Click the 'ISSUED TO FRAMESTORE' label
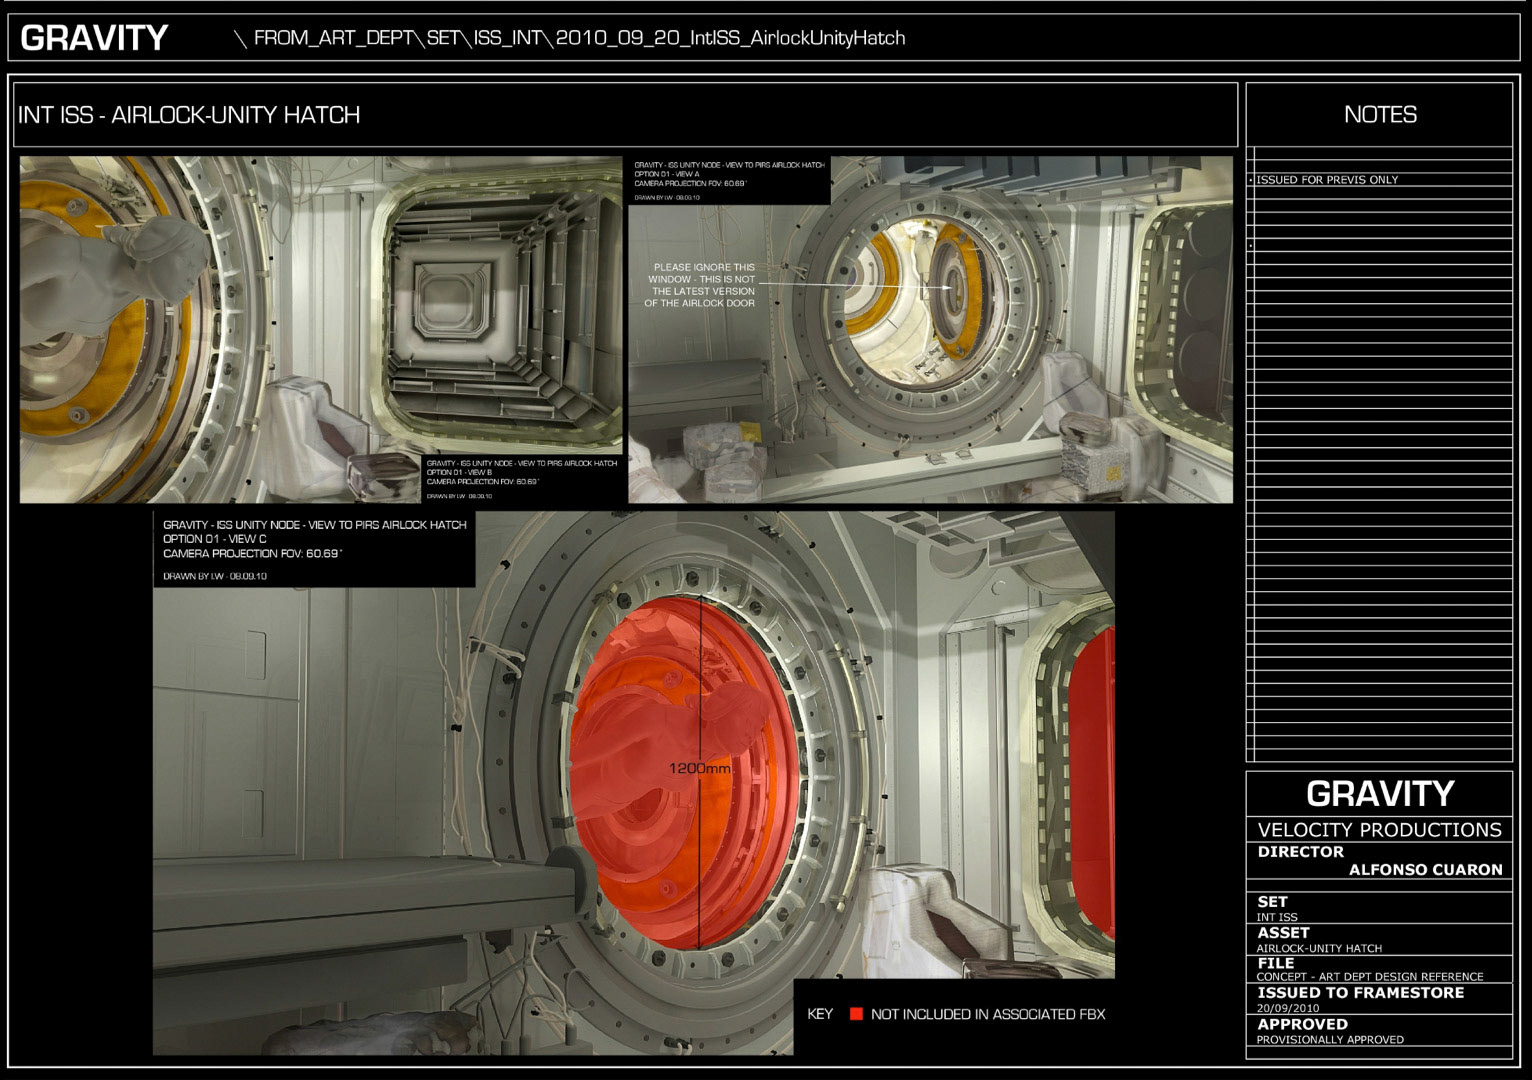The height and width of the screenshot is (1080, 1532). [x=1361, y=993]
